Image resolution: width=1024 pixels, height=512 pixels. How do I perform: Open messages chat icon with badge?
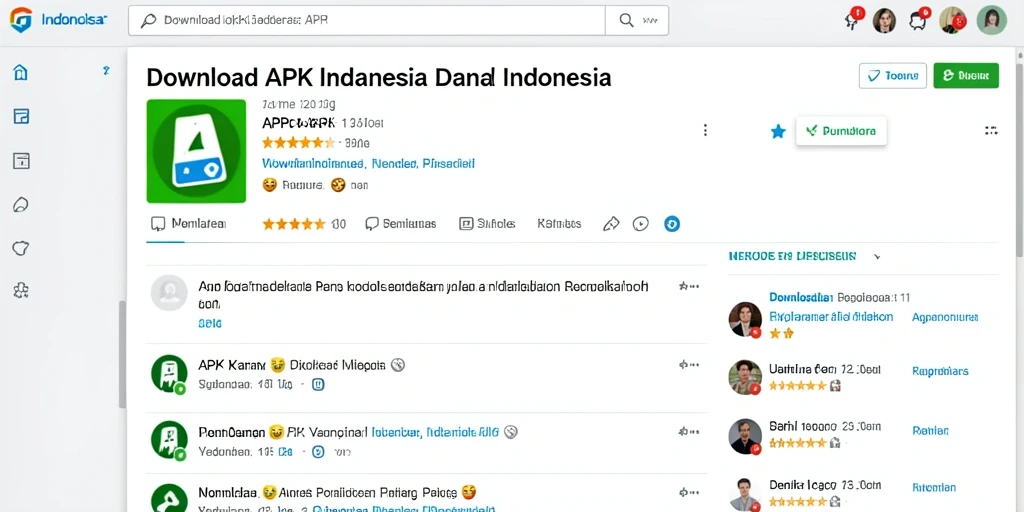pyautogui.click(x=919, y=19)
